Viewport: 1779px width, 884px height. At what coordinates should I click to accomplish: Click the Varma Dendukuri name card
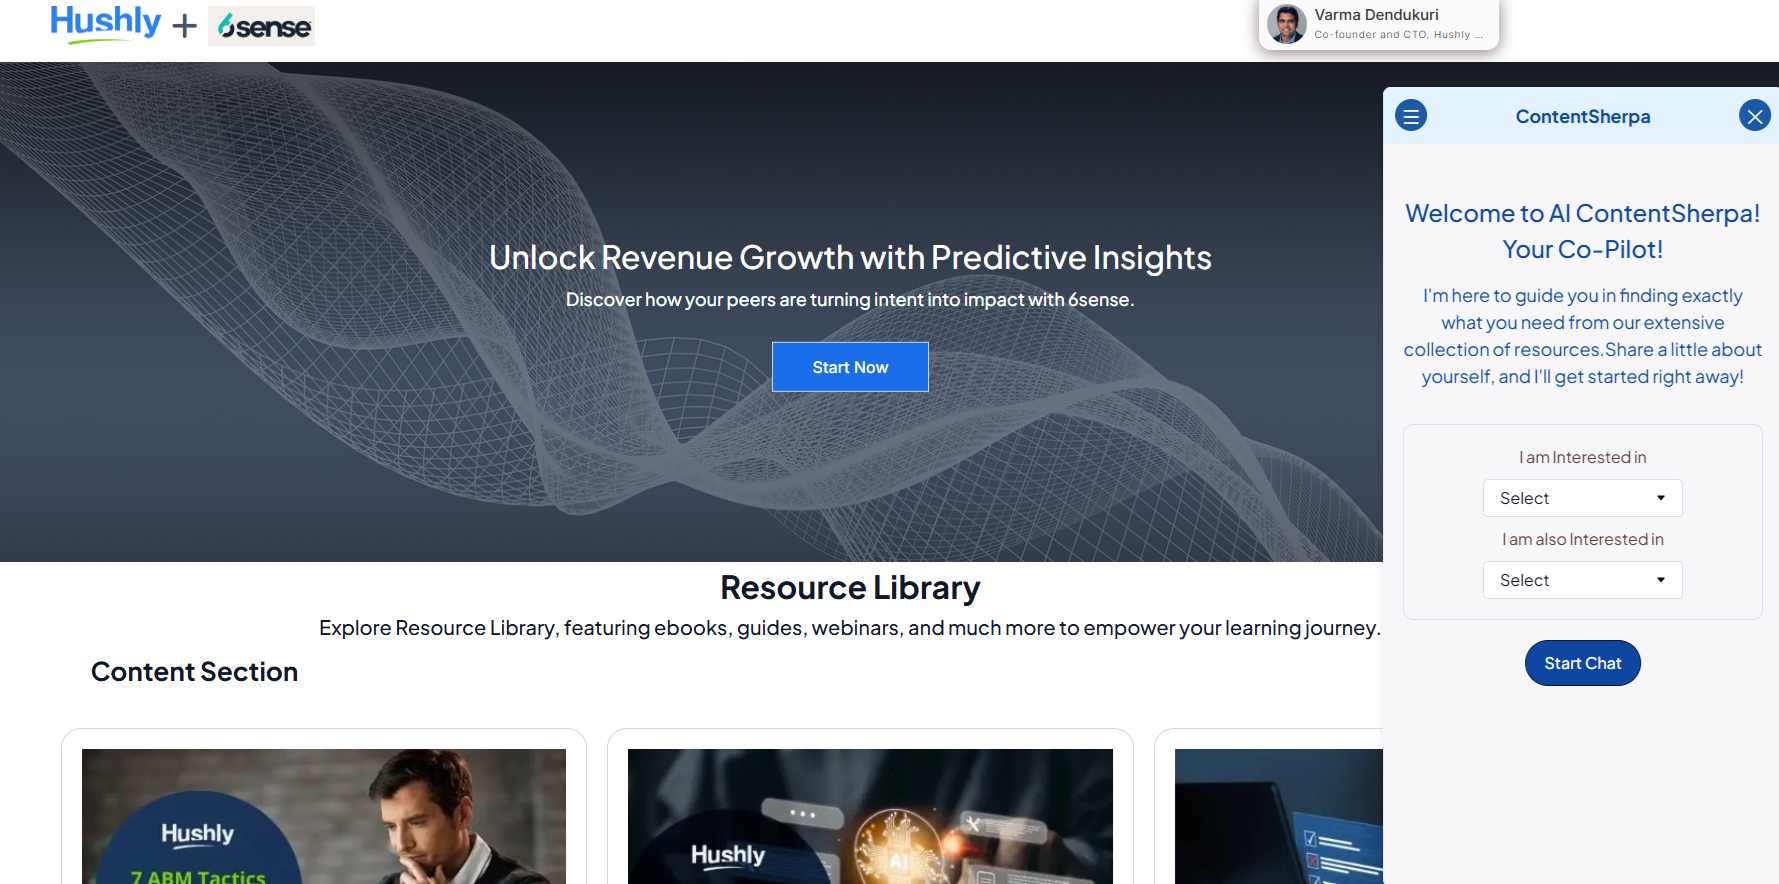coord(1379,24)
